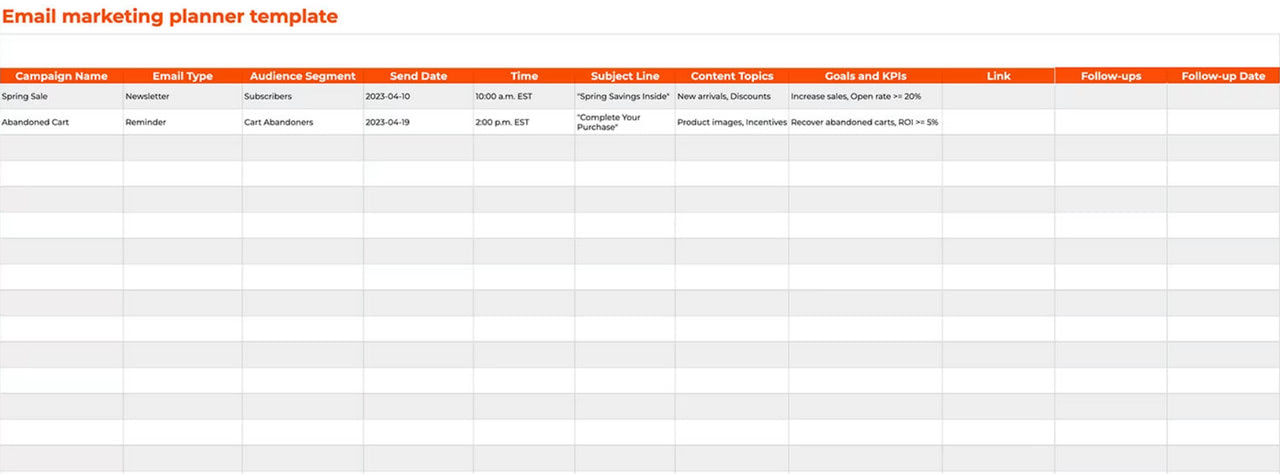Viewport: 1280px width, 474px height.
Task: Click the Campaign Name column header
Action: (x=62, y=76)
